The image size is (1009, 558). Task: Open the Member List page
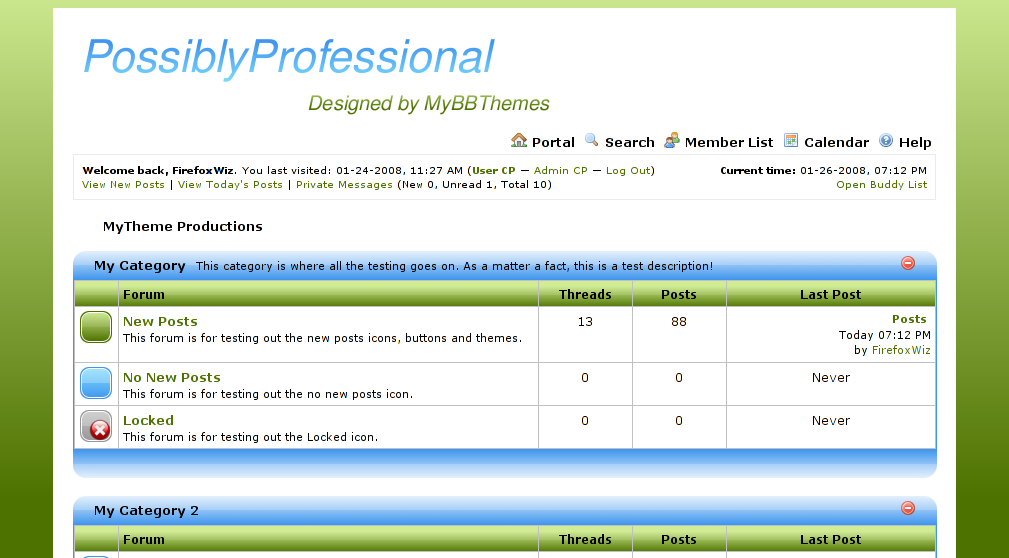tap(728, 142)
